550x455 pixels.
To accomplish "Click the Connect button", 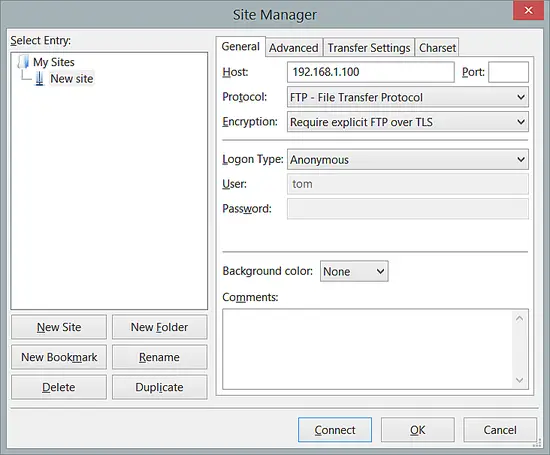I will [x=335, y=430].
